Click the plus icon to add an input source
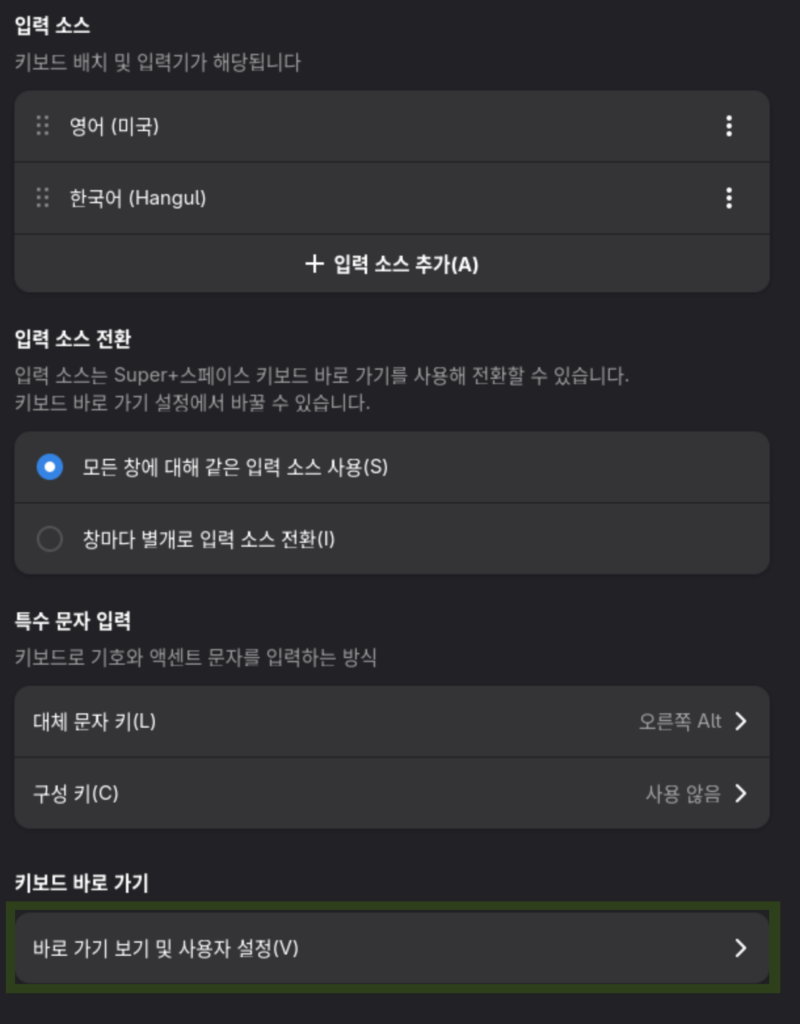The image size is (800, 1024). pyautogui.click(x=314, y=264)
